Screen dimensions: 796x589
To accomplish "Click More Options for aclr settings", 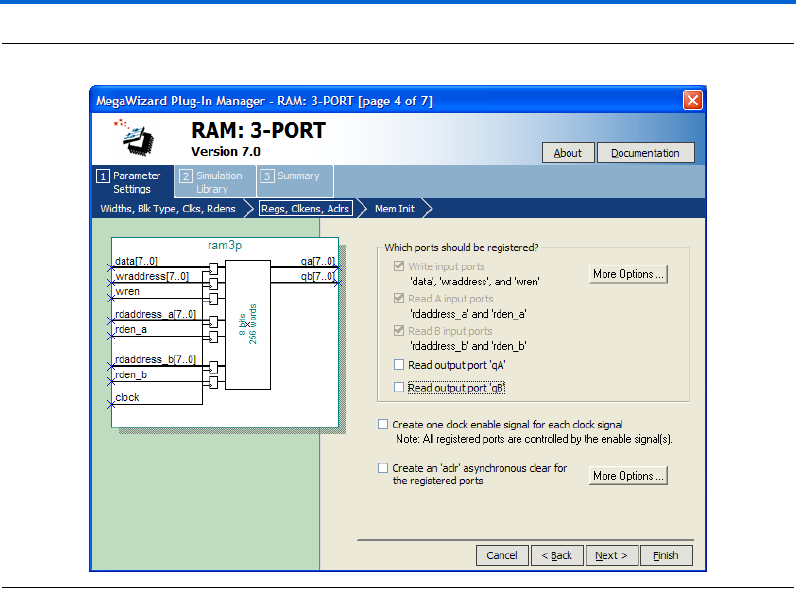I will click(628, 476).
